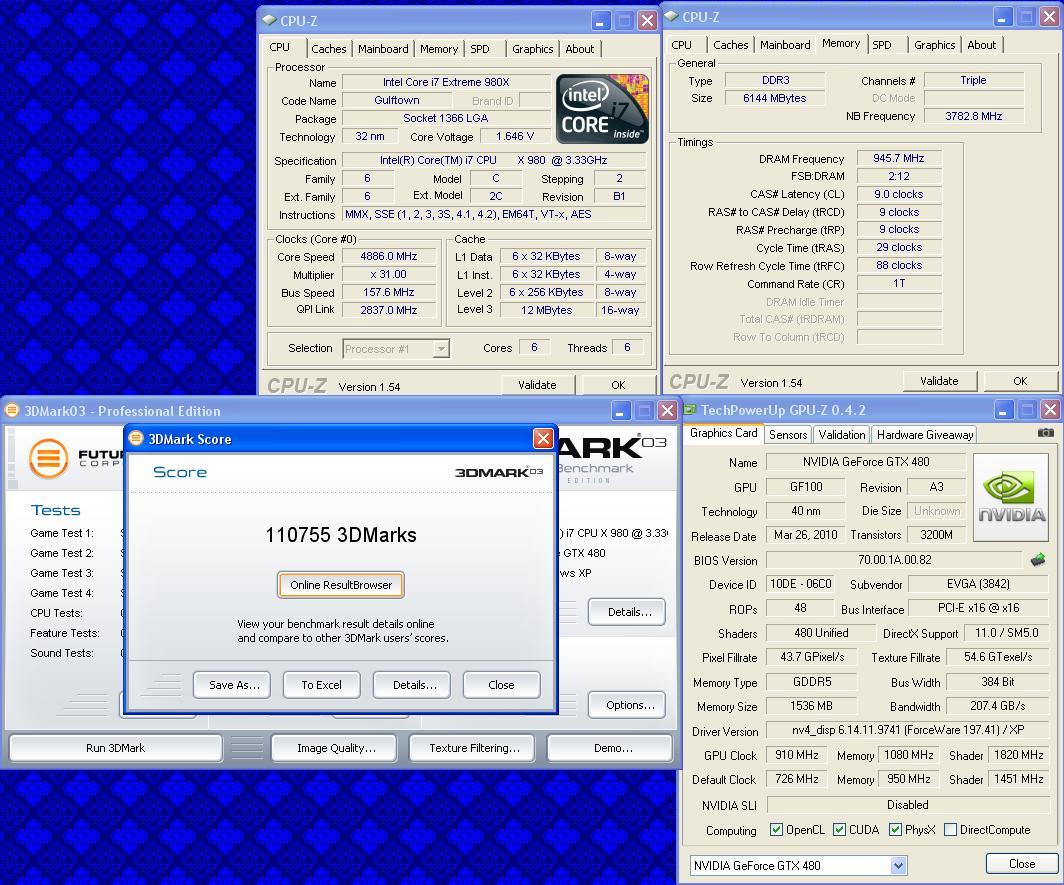Click the NVIDIA logo in GPU-Z
Viewport: 1064px width, 885px height.
pos(1010,497)
